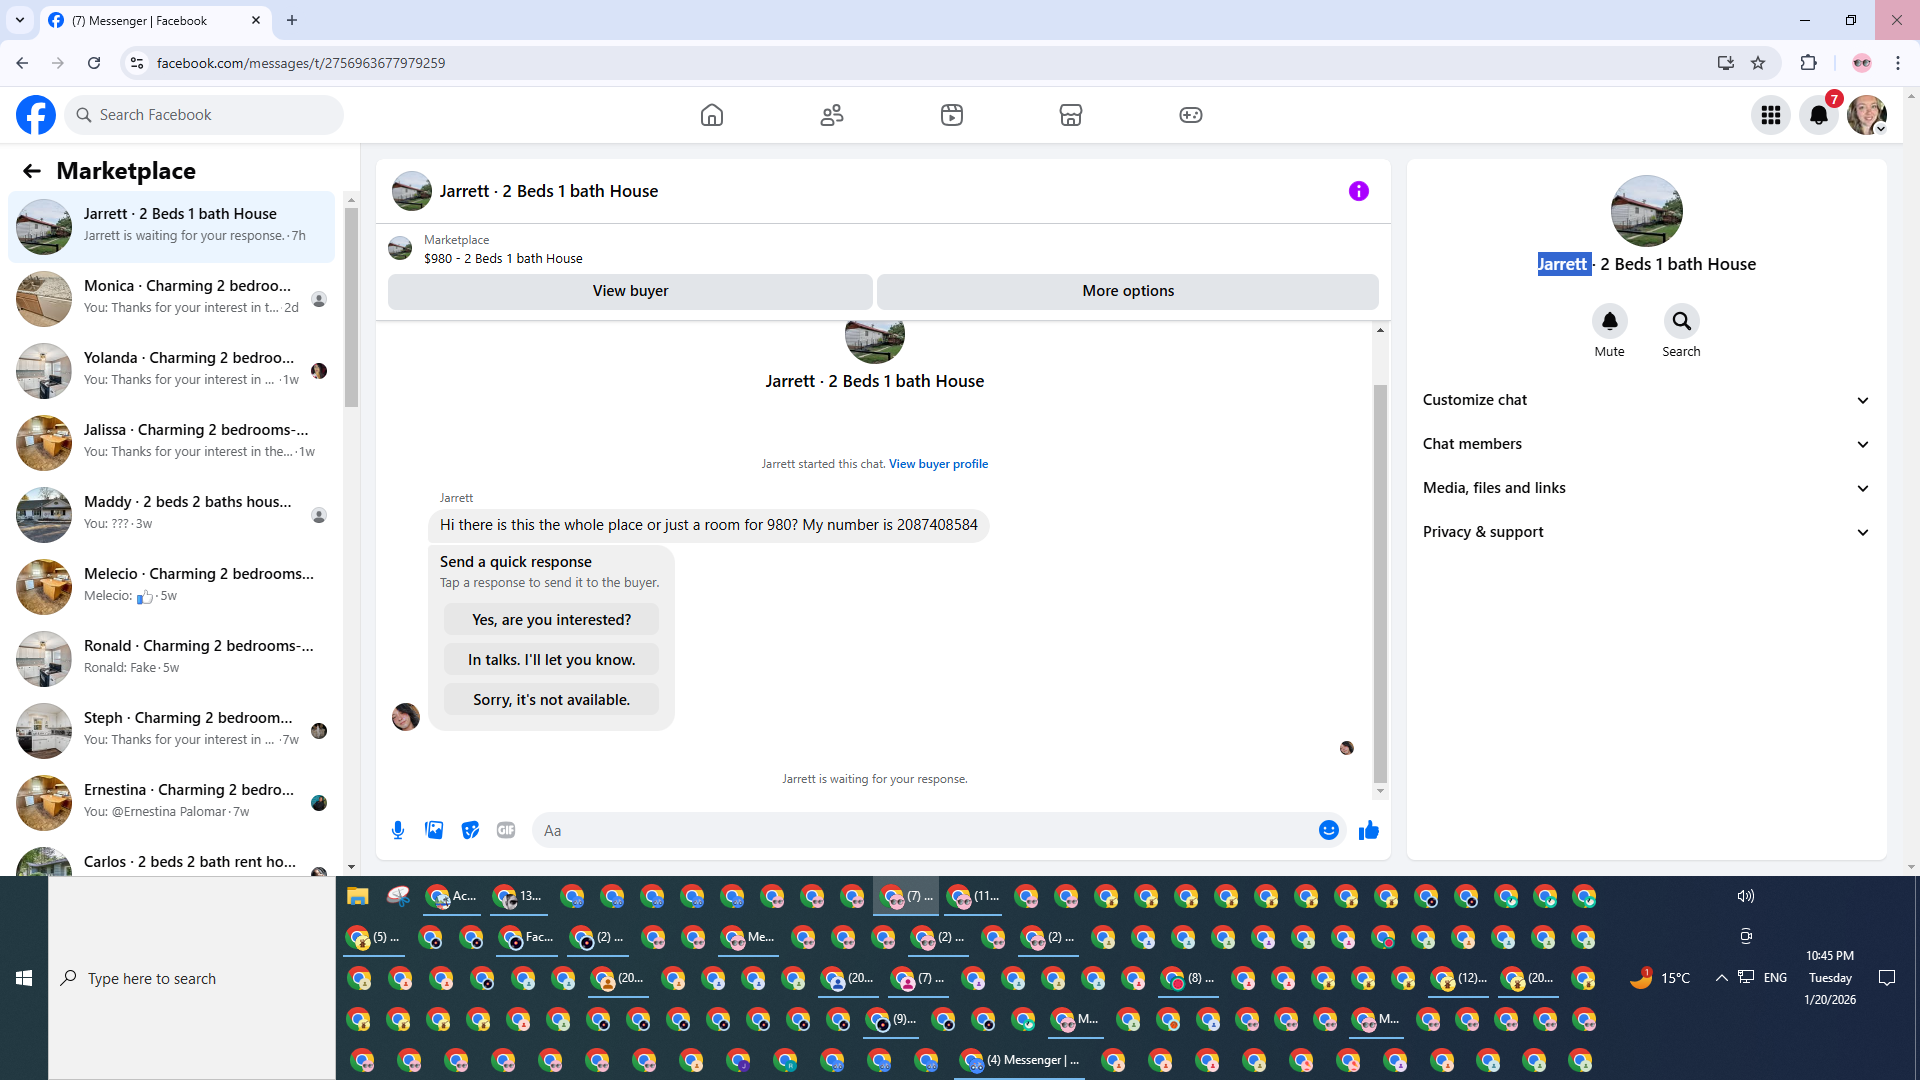Open Chrome extensions puzzle icon
Screen dimensions: 1920x1080
pos(1808,63)
